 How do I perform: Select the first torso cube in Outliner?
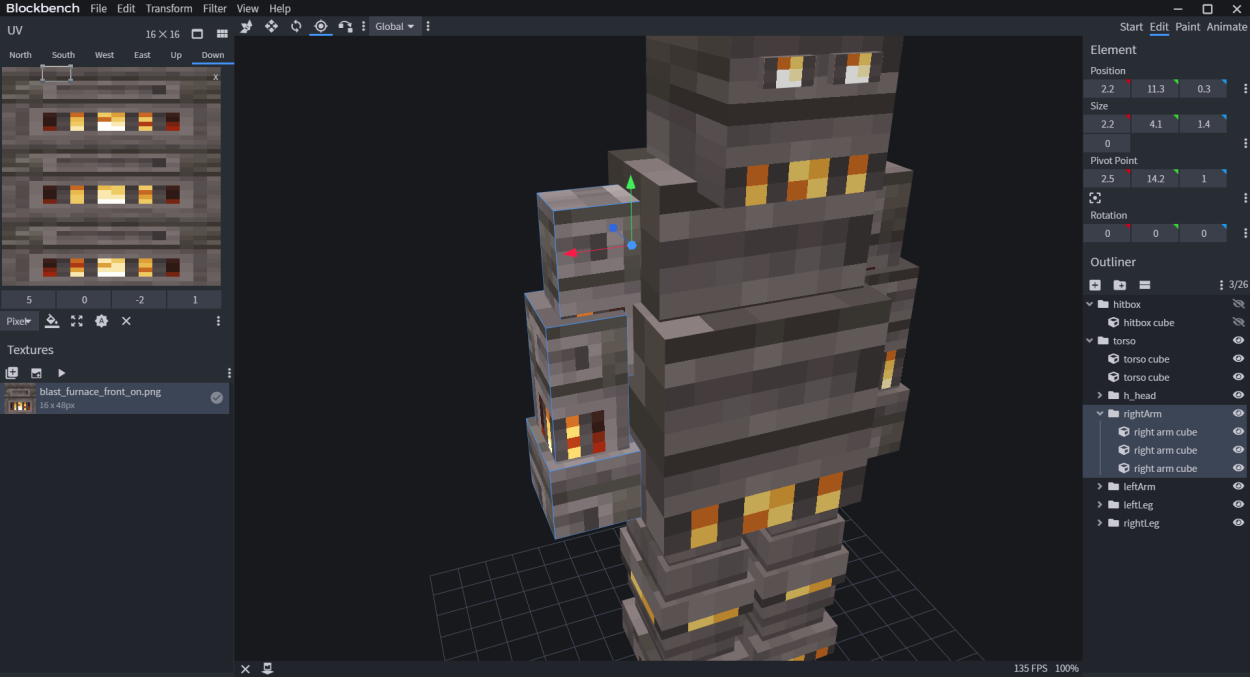point(1145,359)
